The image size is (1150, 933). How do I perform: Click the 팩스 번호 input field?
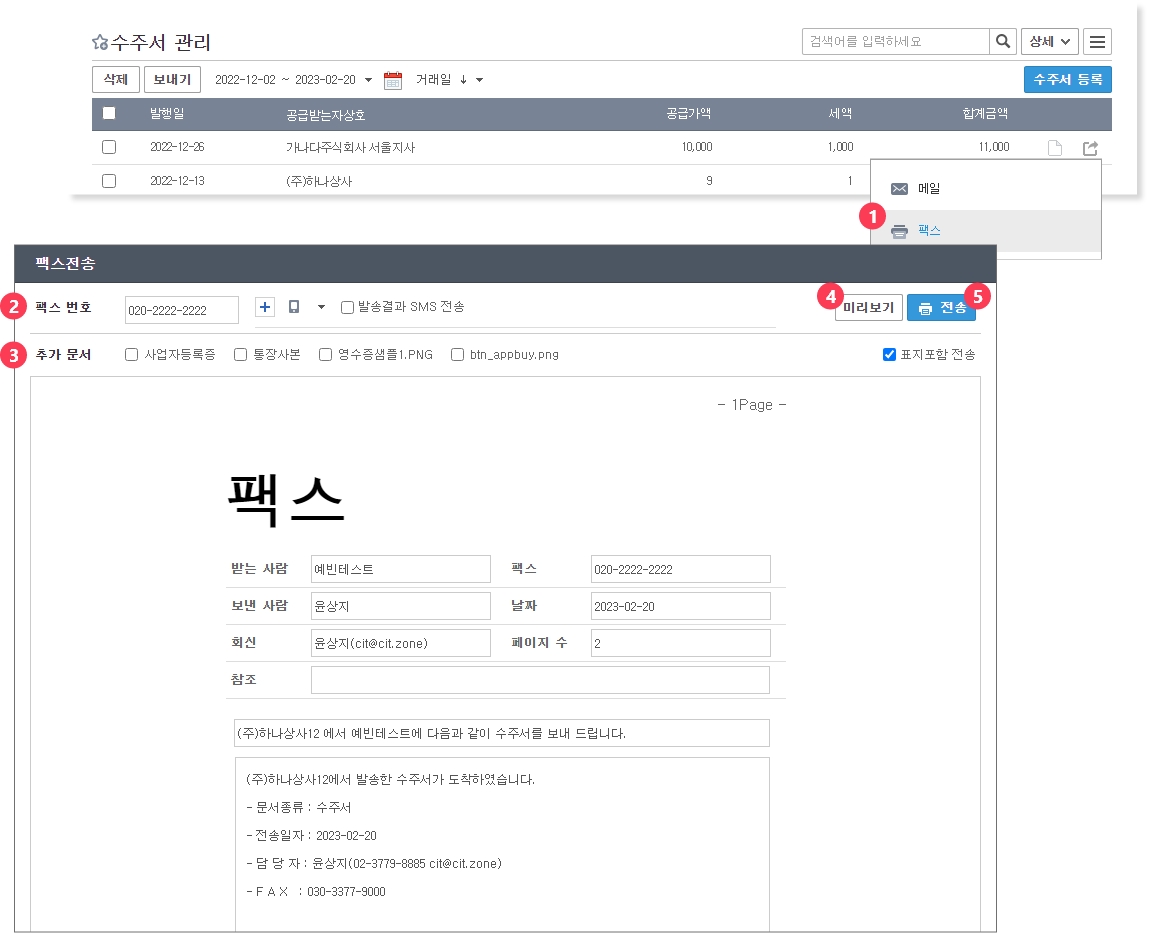(x=181, y=310)
